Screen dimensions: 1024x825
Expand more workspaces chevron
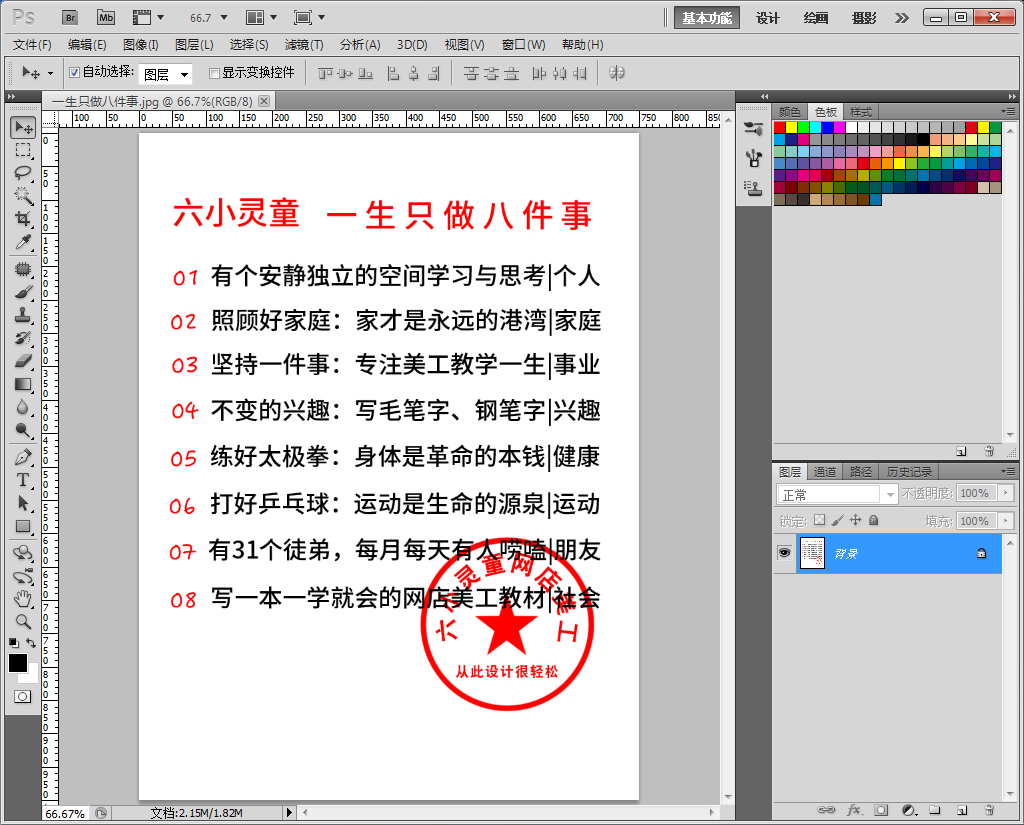point(901,18)
